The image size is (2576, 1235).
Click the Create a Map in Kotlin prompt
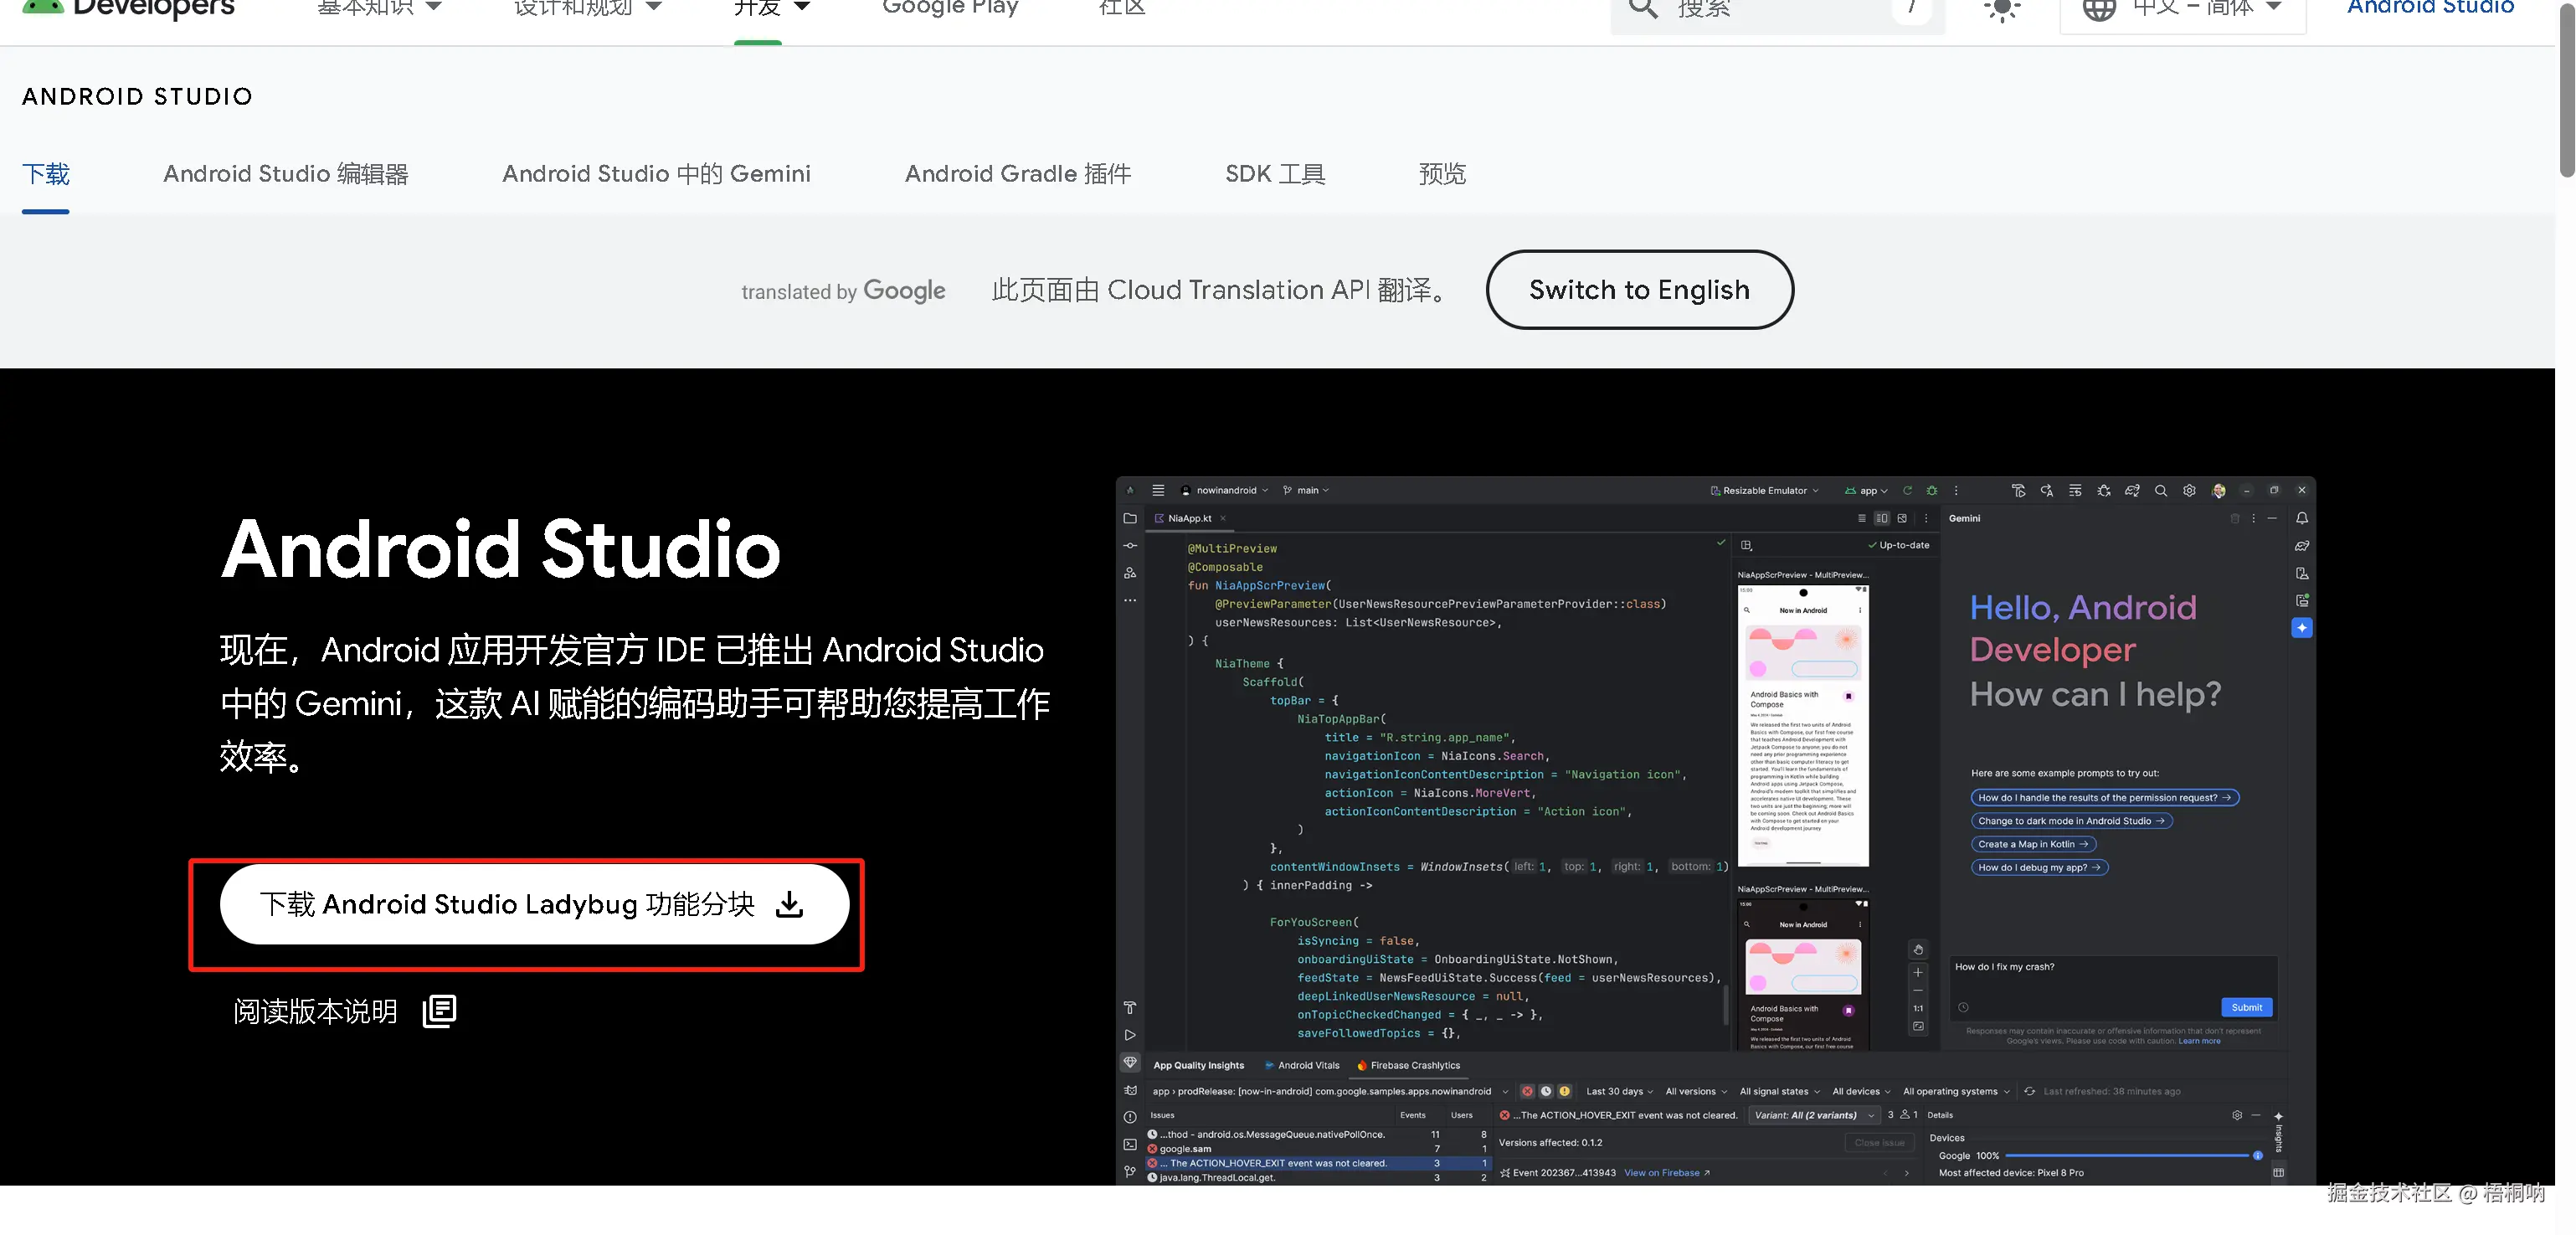pos(2033,844)
